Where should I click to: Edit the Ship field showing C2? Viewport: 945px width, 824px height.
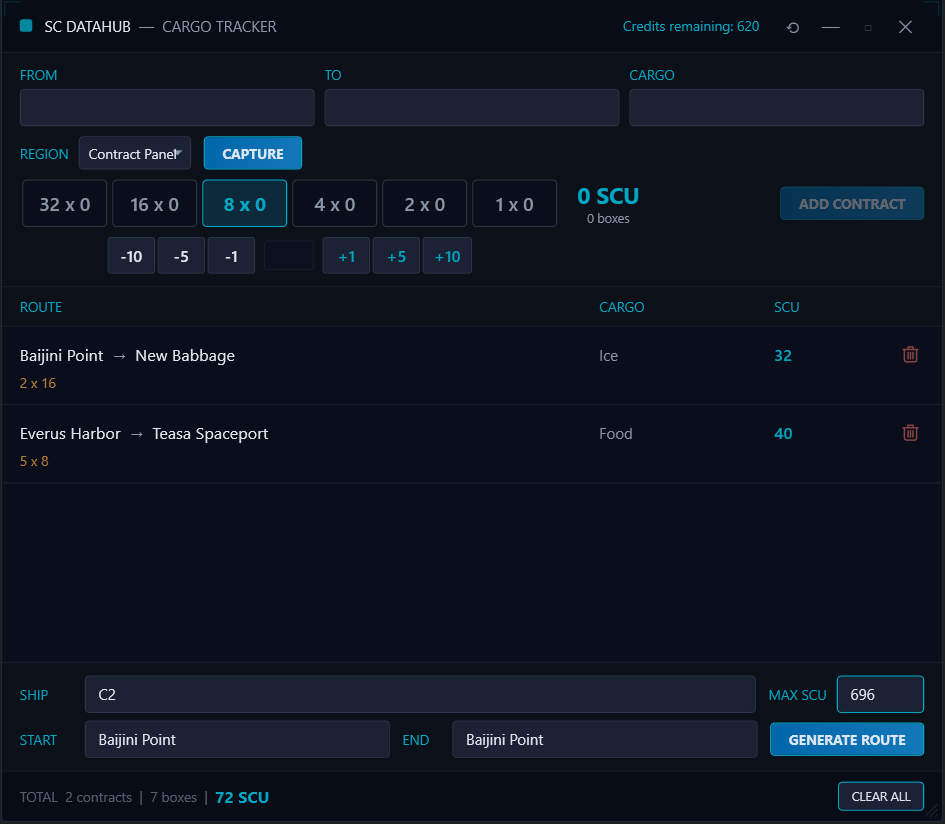pos(420,694)
